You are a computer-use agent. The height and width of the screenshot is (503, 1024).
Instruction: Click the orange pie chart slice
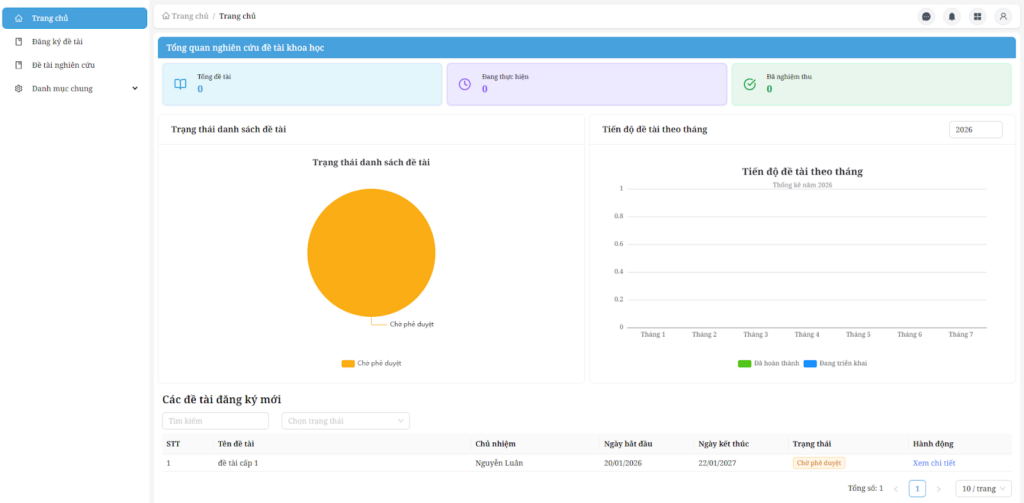click(x=371, y=253)
